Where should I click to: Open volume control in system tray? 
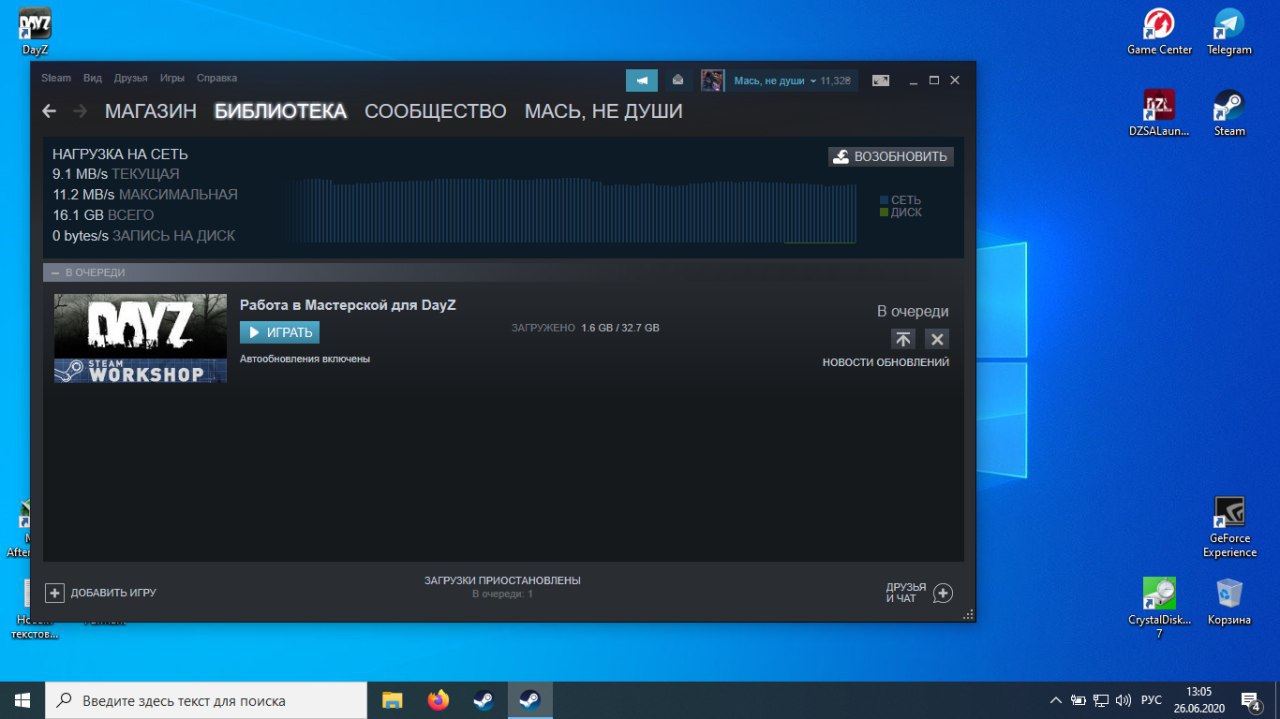coord(1123,700)
